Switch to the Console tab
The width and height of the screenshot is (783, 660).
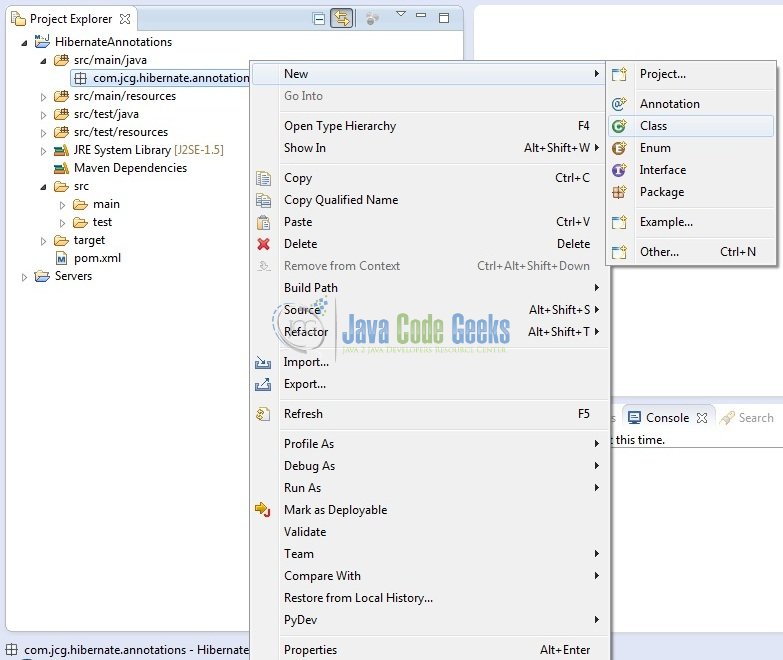click(667, 417)
